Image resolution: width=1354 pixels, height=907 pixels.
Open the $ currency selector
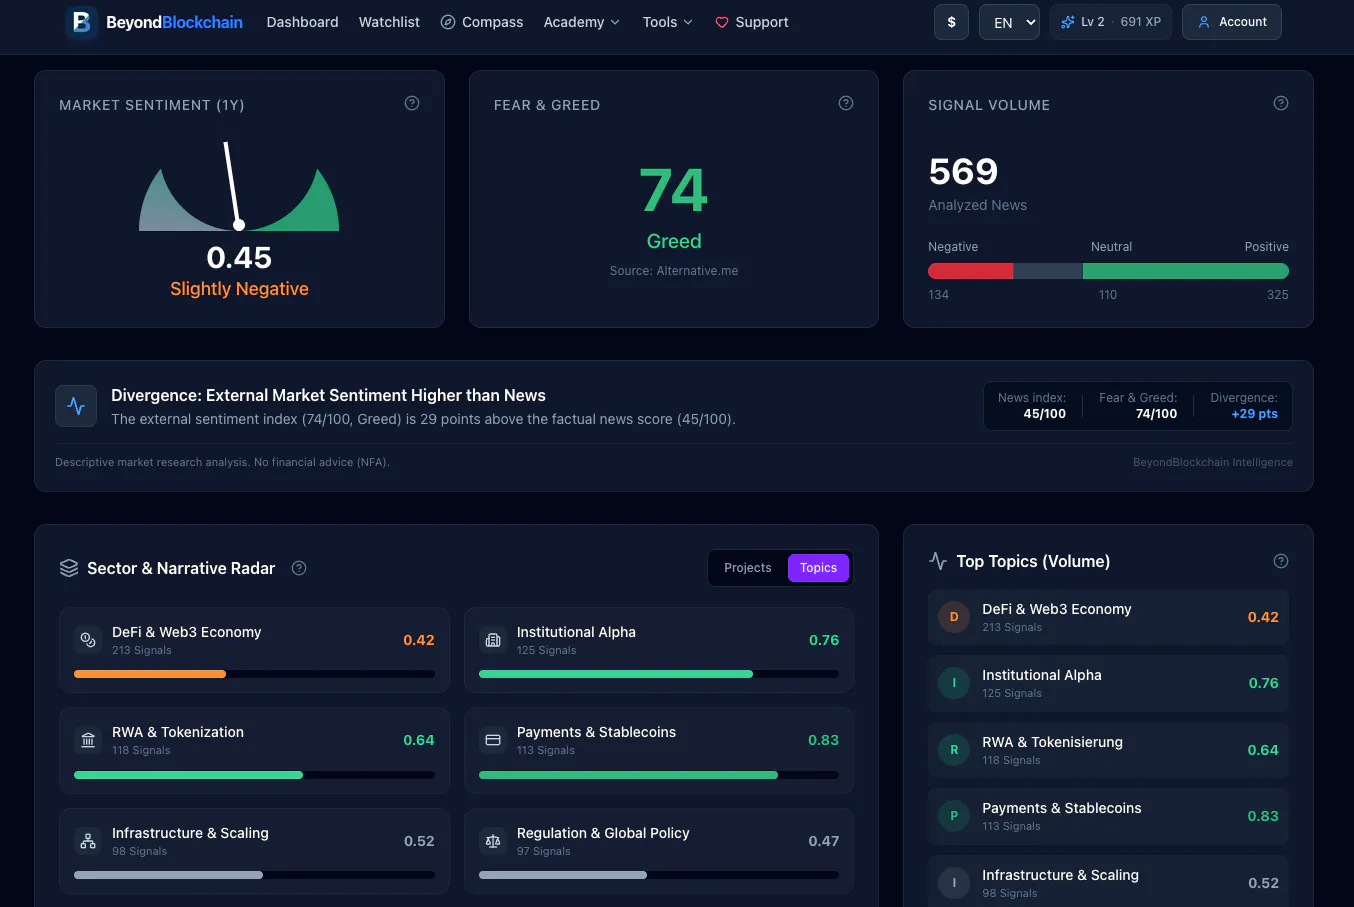click(951, 22)
